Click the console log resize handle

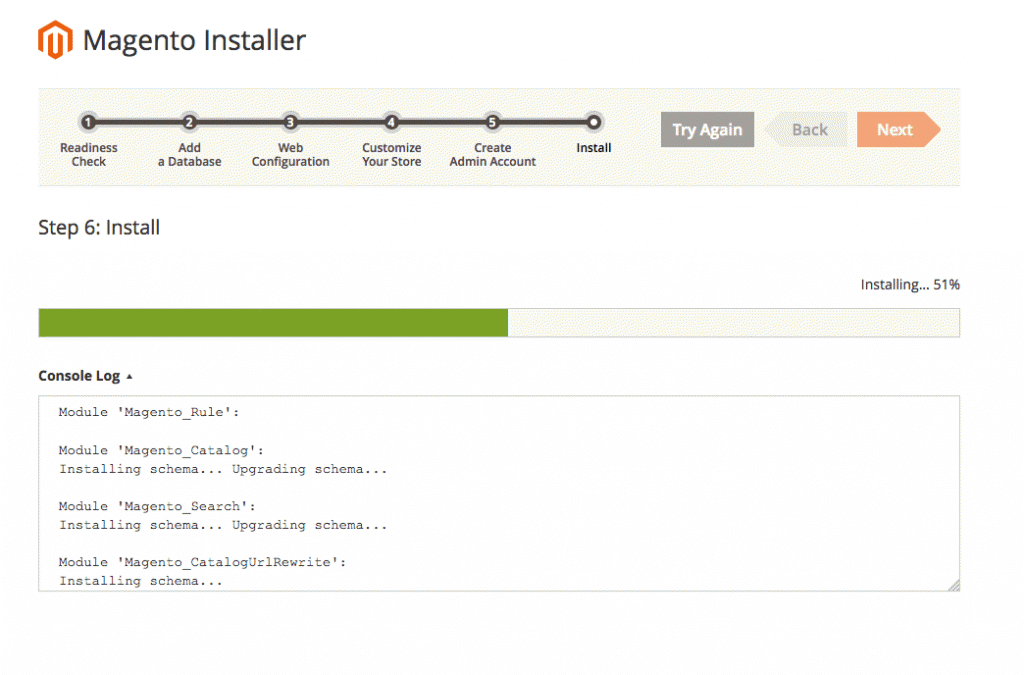coord(954,586)
